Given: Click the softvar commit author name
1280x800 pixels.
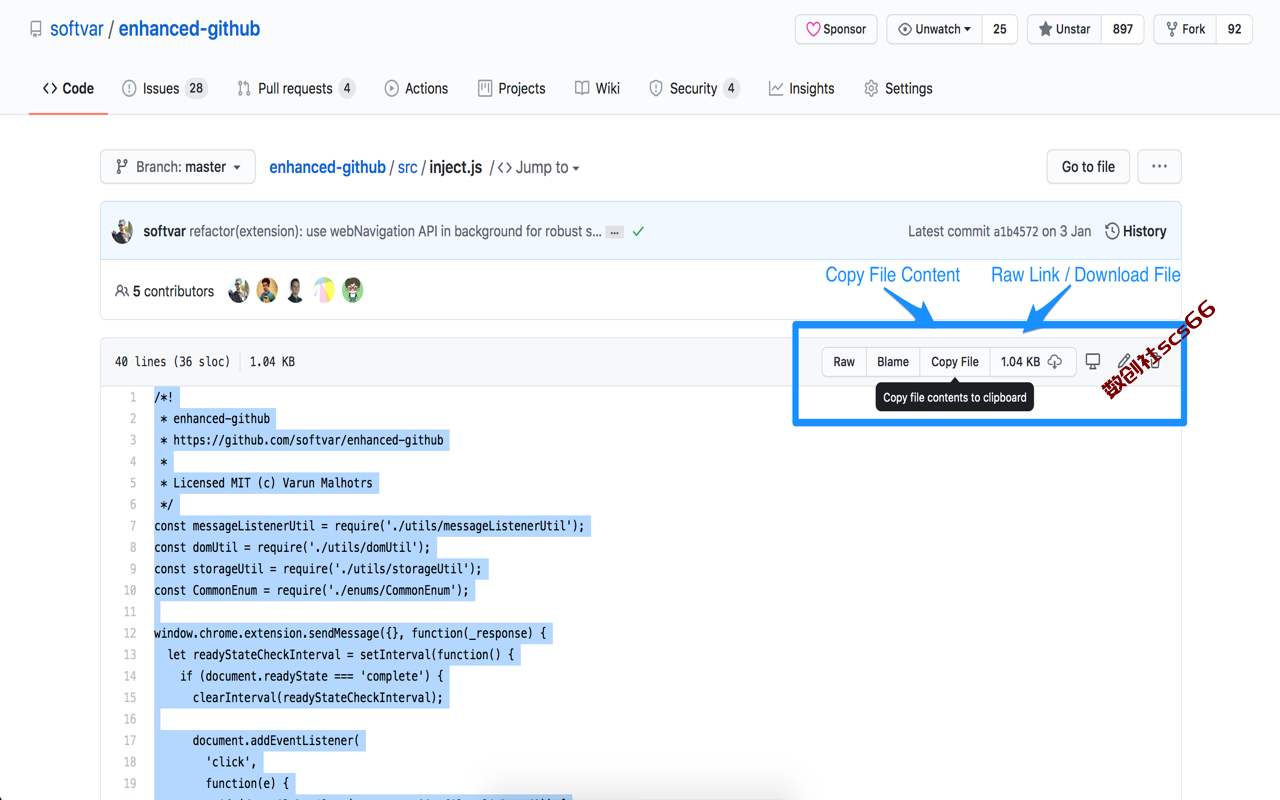Looking at the screenshot, I should click(164, 231).
